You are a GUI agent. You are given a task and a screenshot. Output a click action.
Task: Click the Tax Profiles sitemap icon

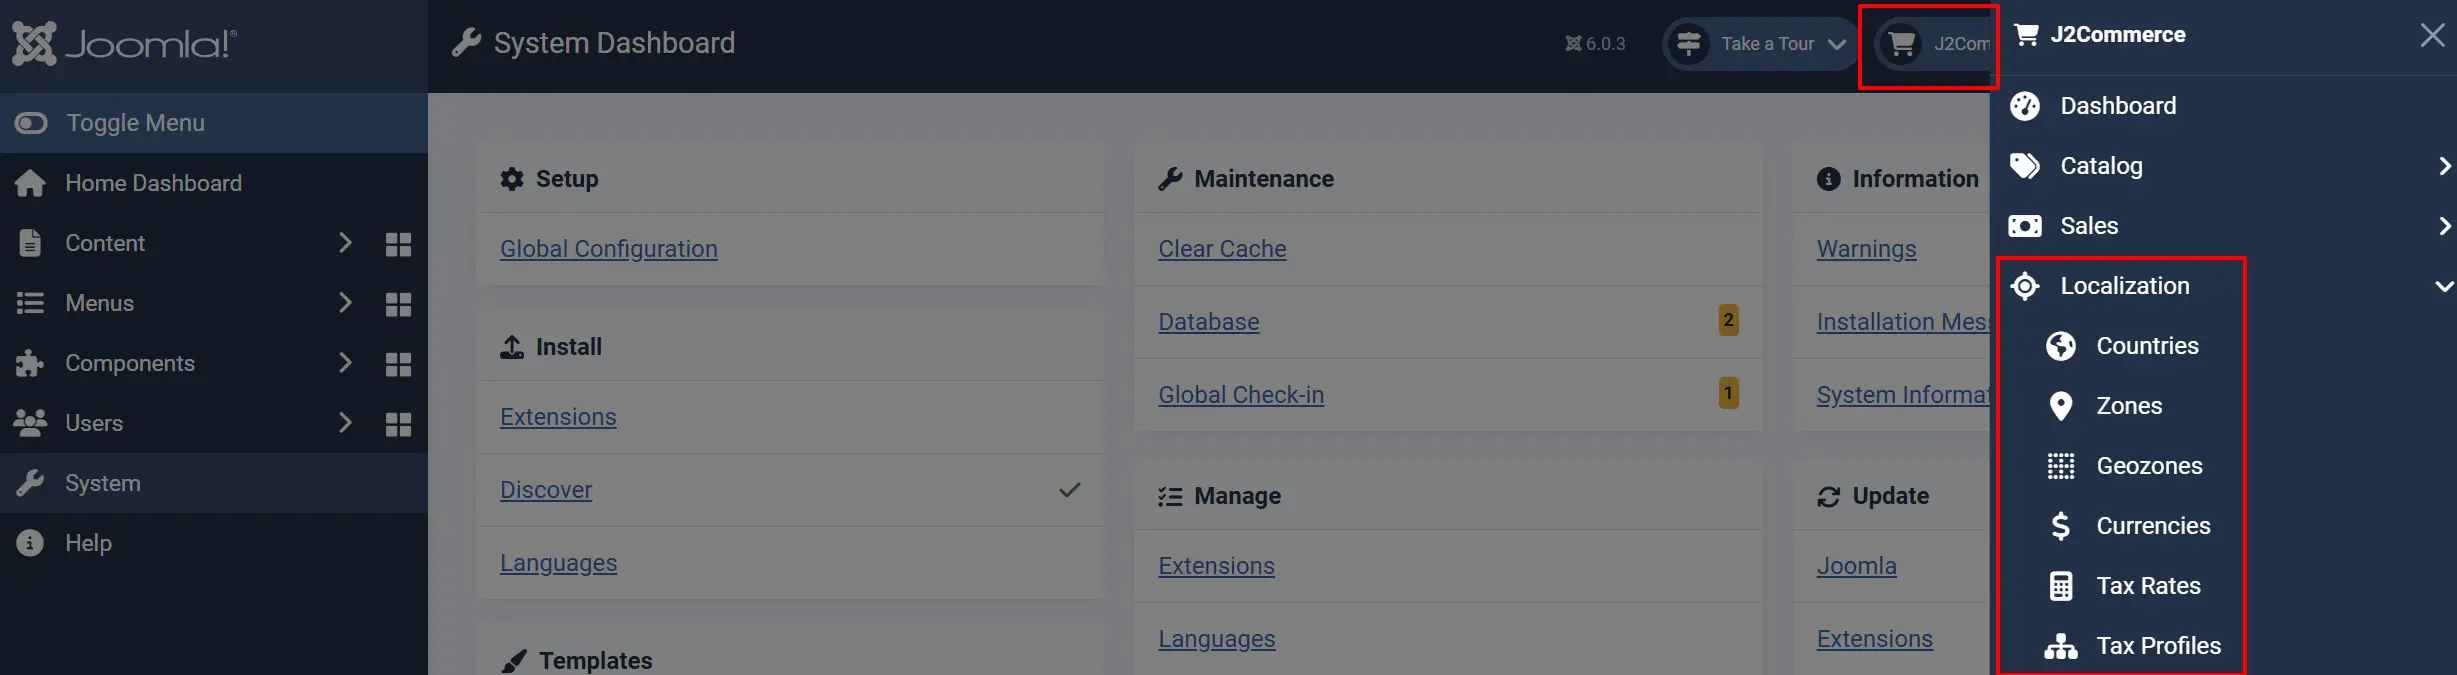coord(2061,646)
